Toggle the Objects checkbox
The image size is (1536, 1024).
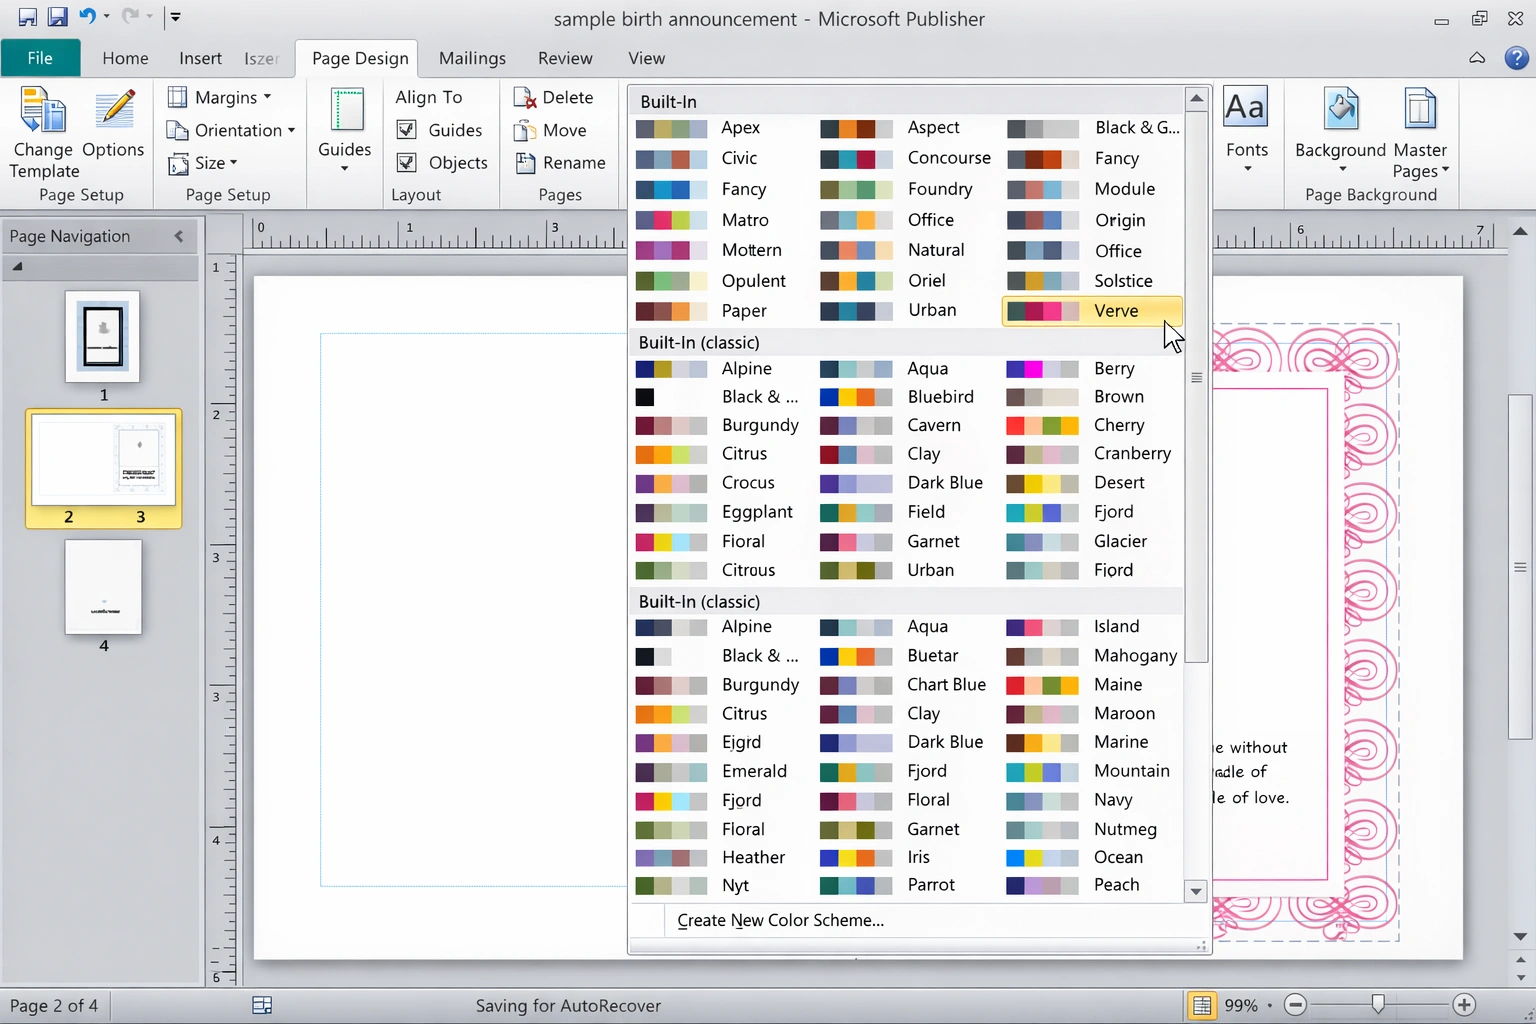[406, 162]
